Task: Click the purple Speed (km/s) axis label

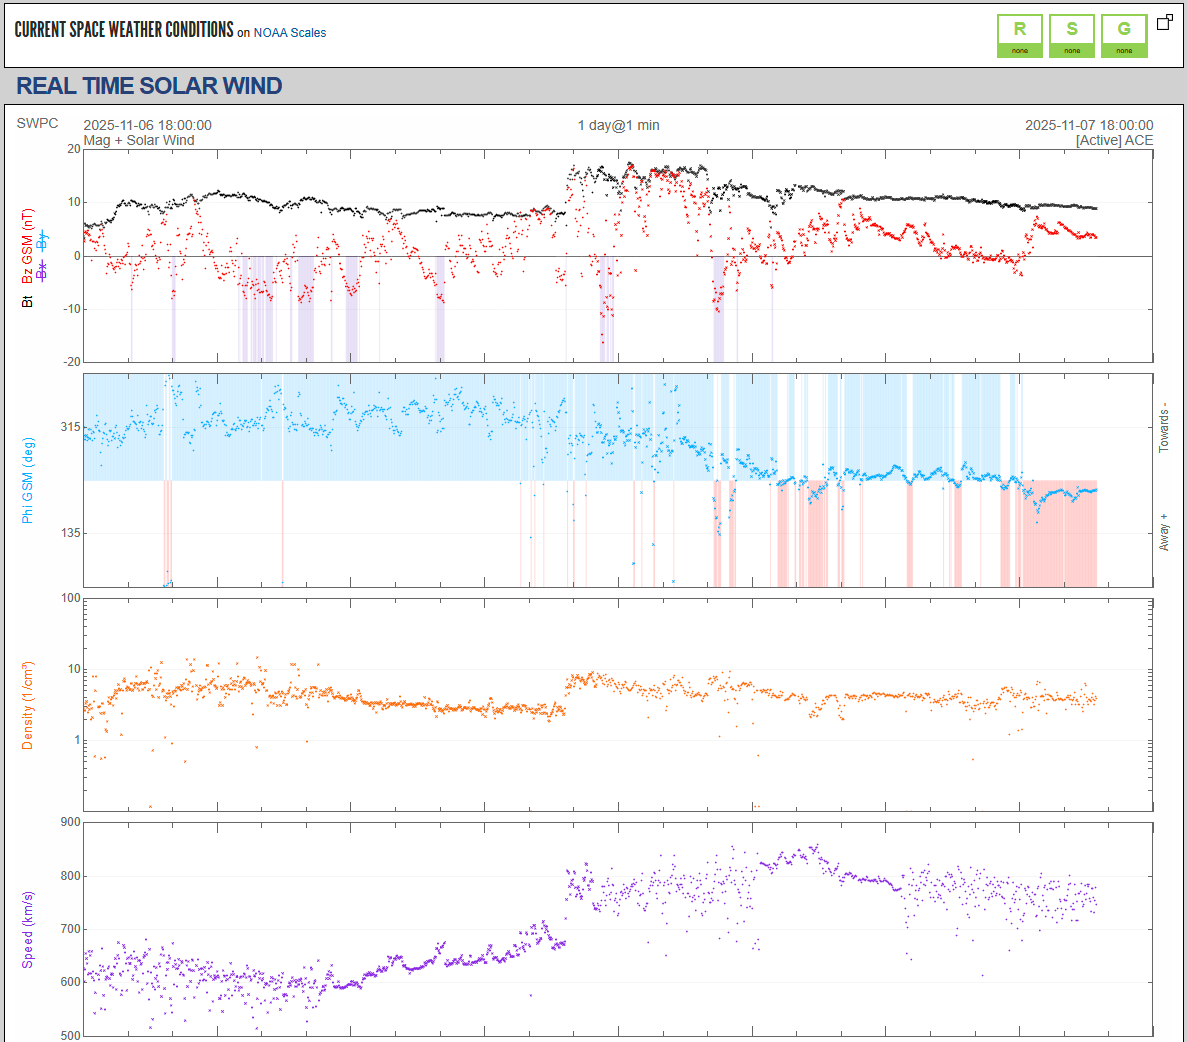Action: click(x=28, y=929)
